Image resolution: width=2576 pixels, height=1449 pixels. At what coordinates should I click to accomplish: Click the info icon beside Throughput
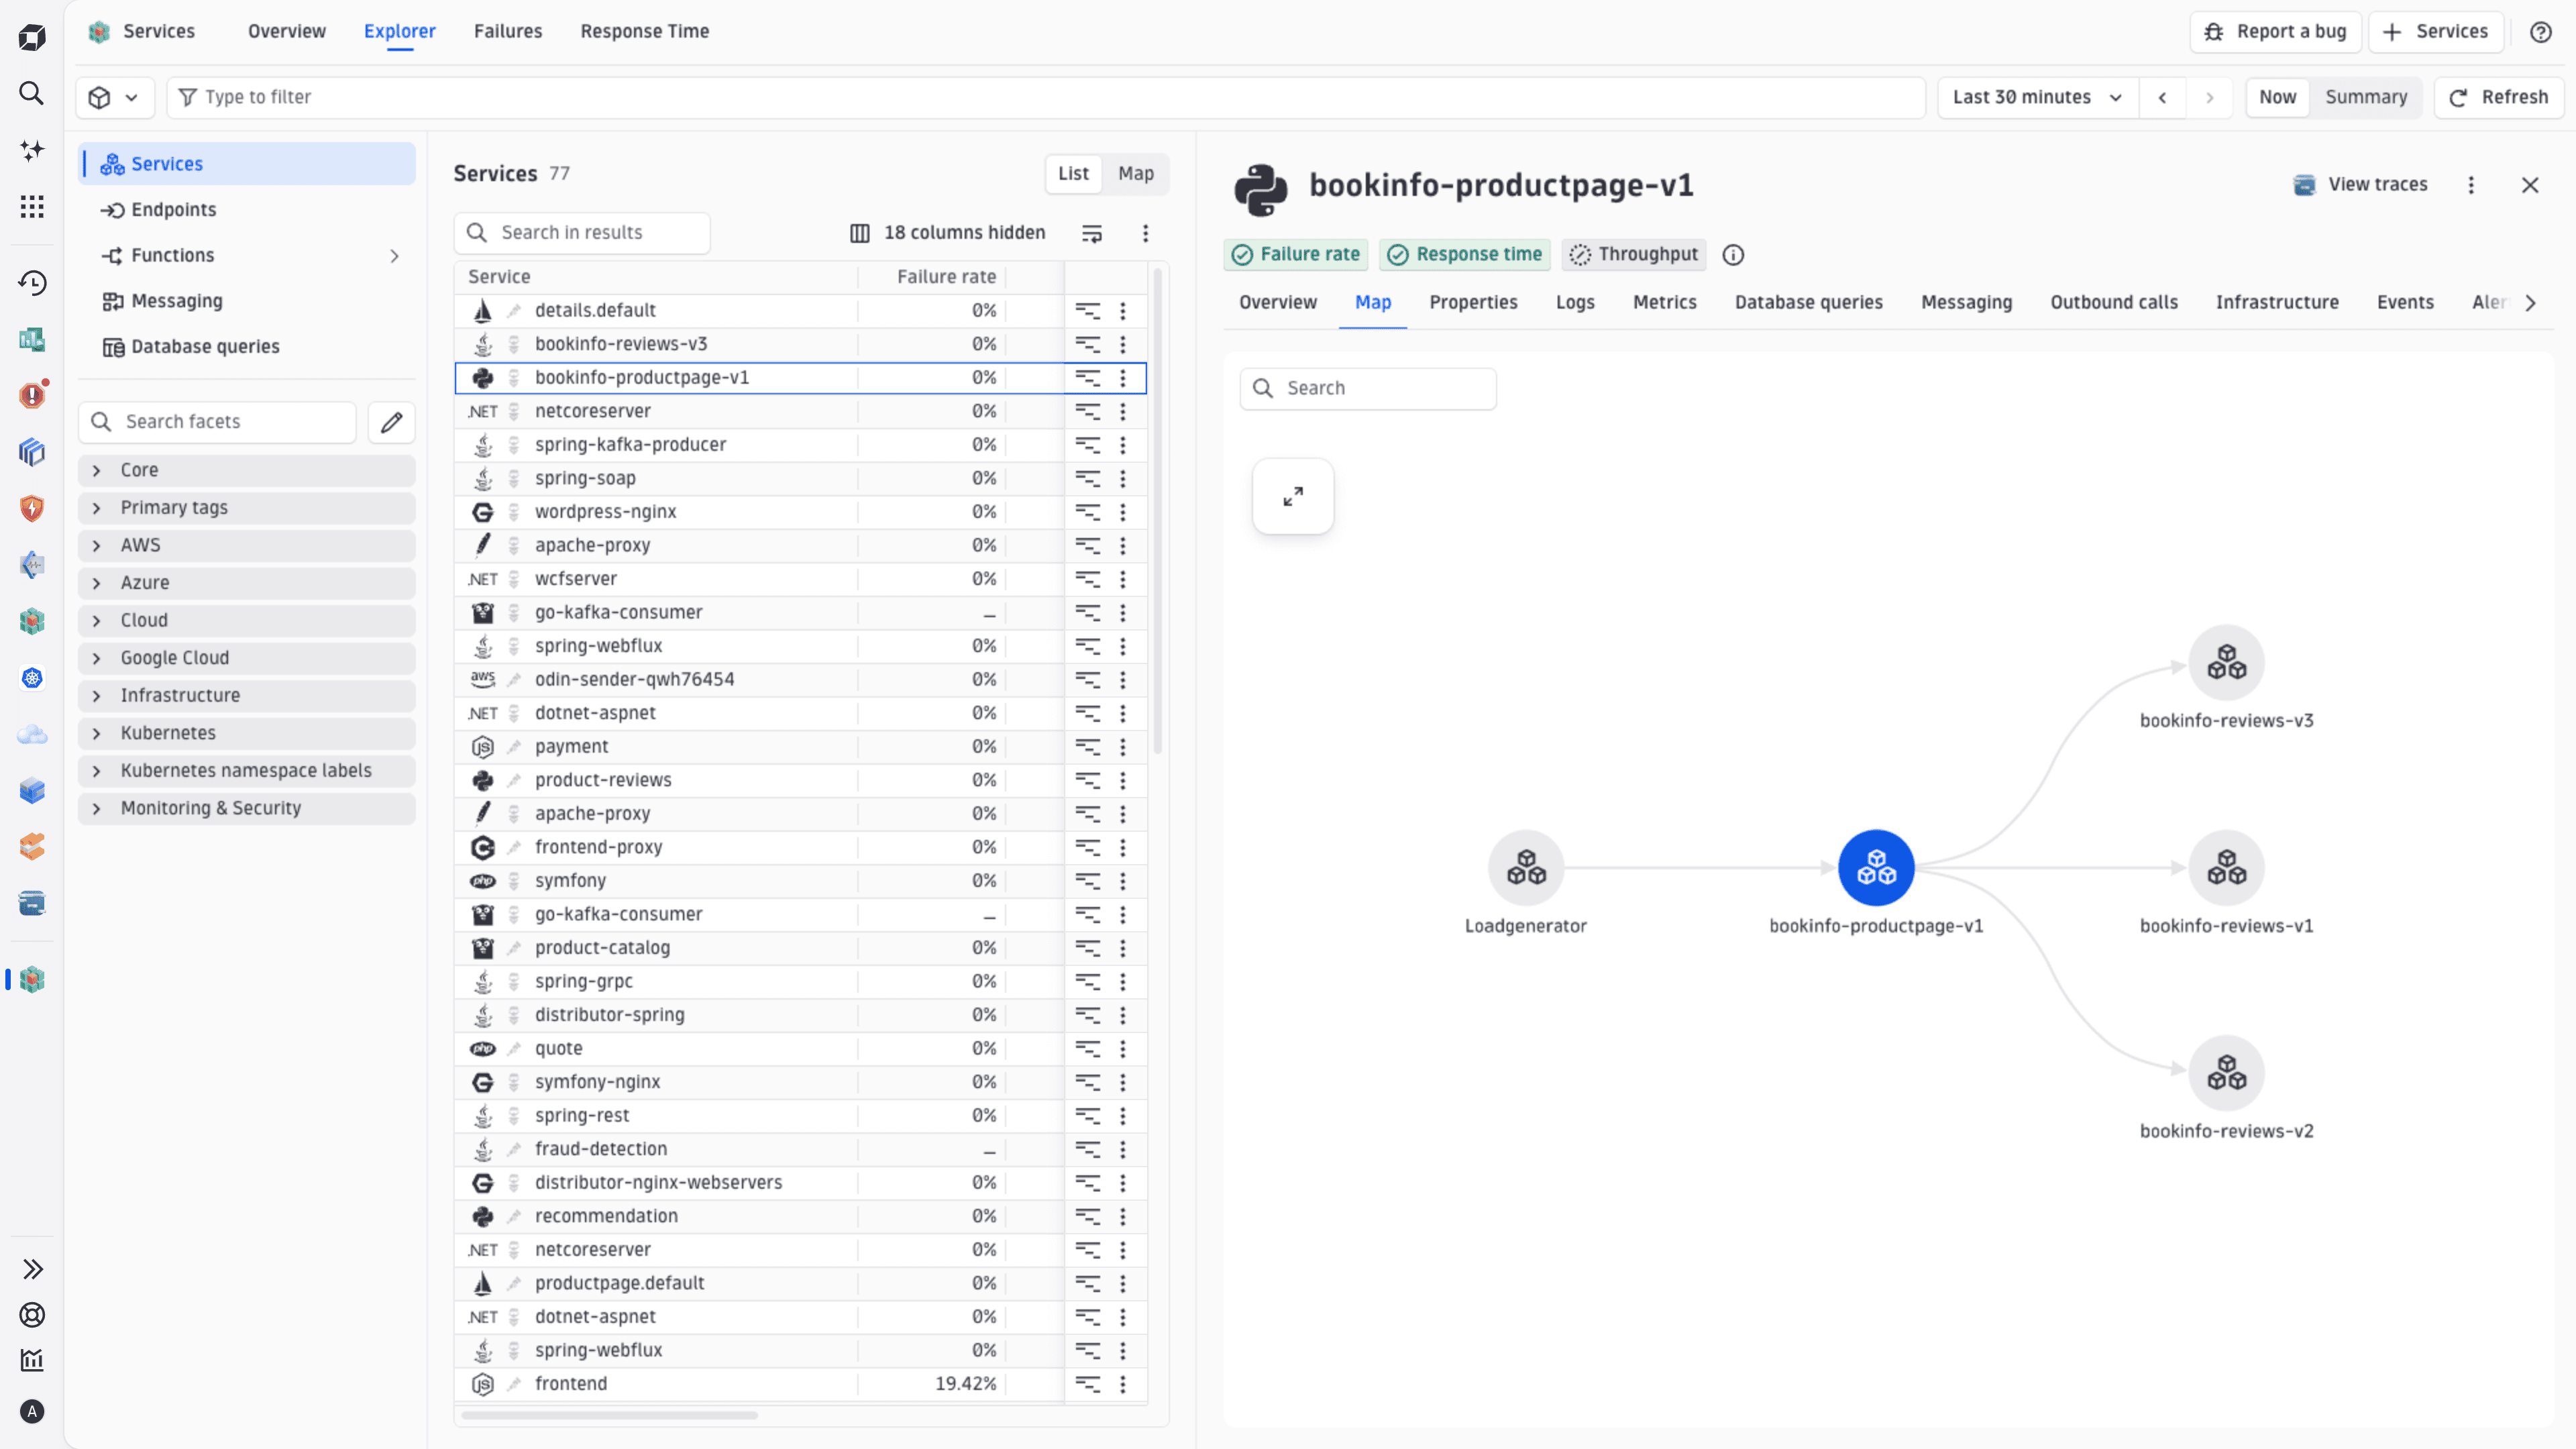[x=1733, y=255]
